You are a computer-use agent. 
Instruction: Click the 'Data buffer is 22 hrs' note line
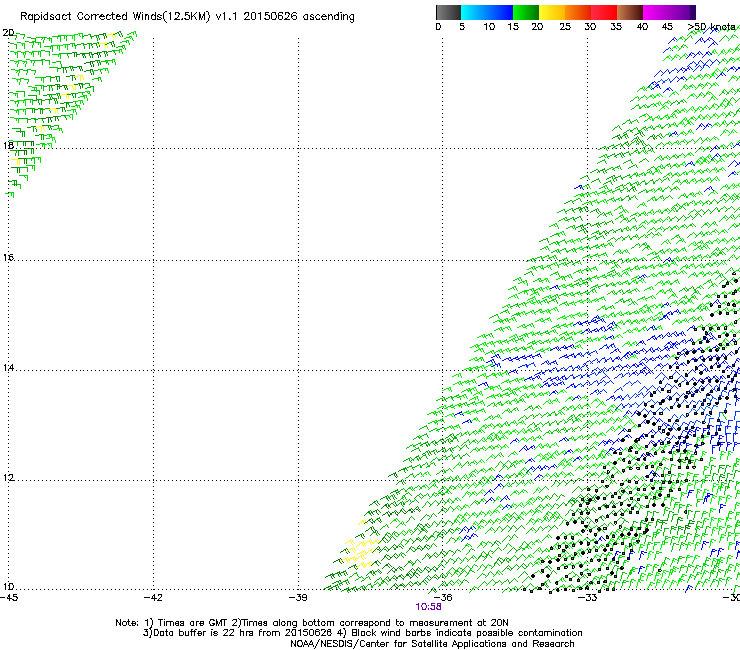(x=362, y=633)
